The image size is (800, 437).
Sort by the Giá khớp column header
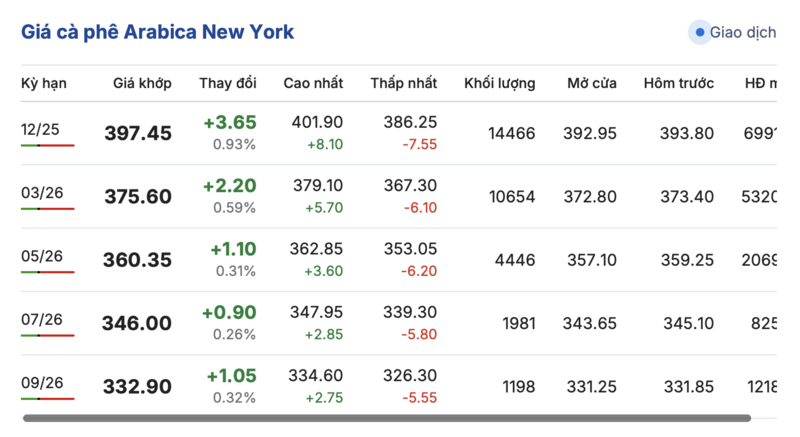coord(142,83)
